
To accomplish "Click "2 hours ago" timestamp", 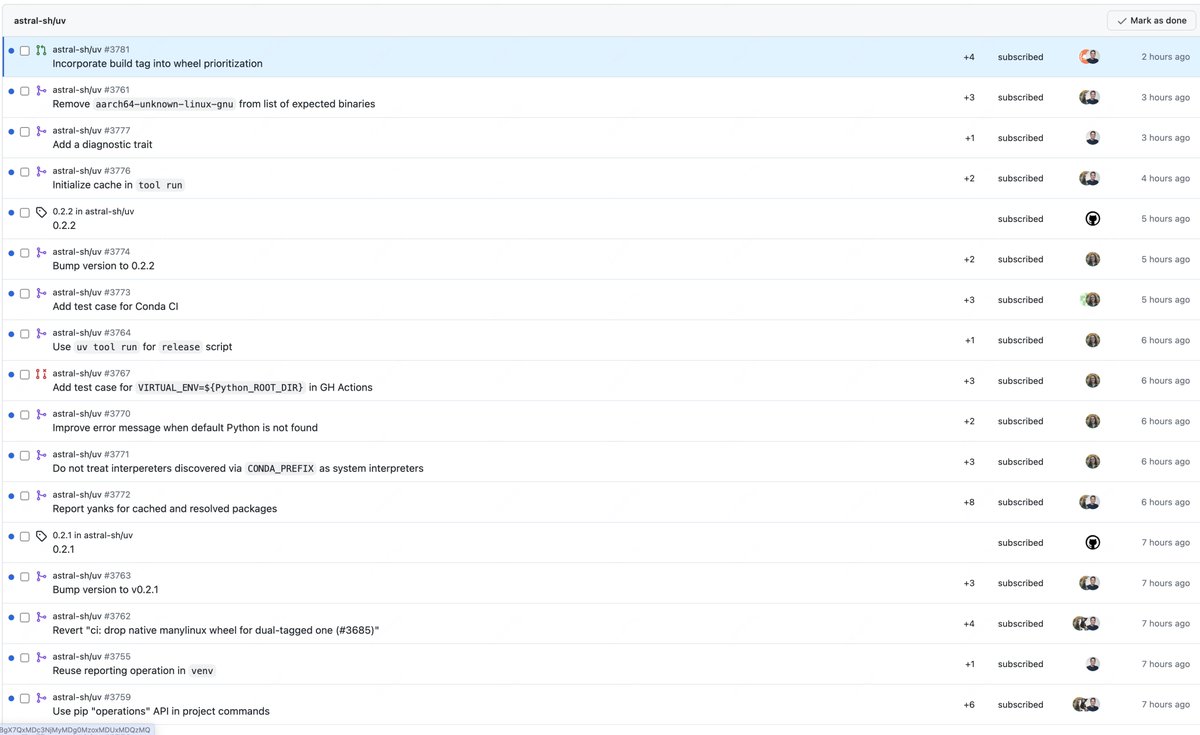I will 1166,57.
